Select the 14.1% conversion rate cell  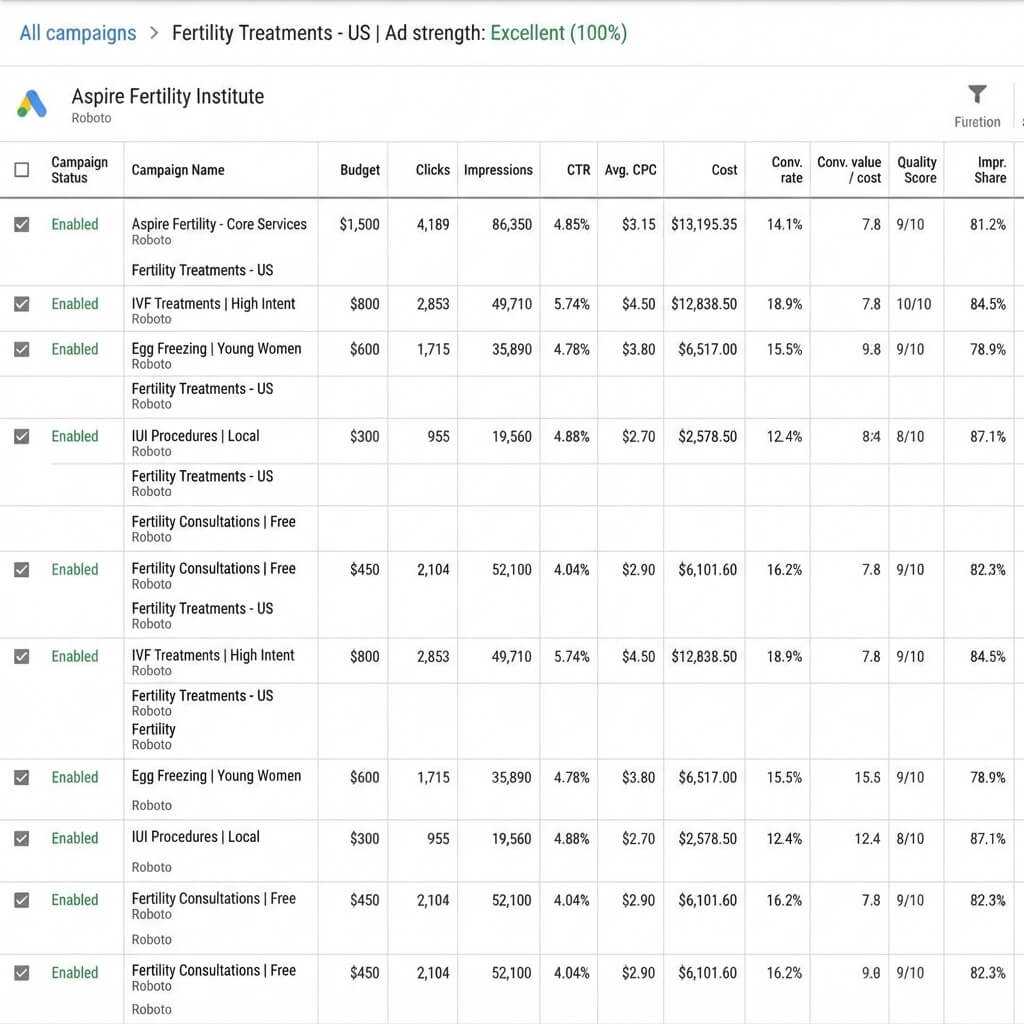[x=784, y=225]
